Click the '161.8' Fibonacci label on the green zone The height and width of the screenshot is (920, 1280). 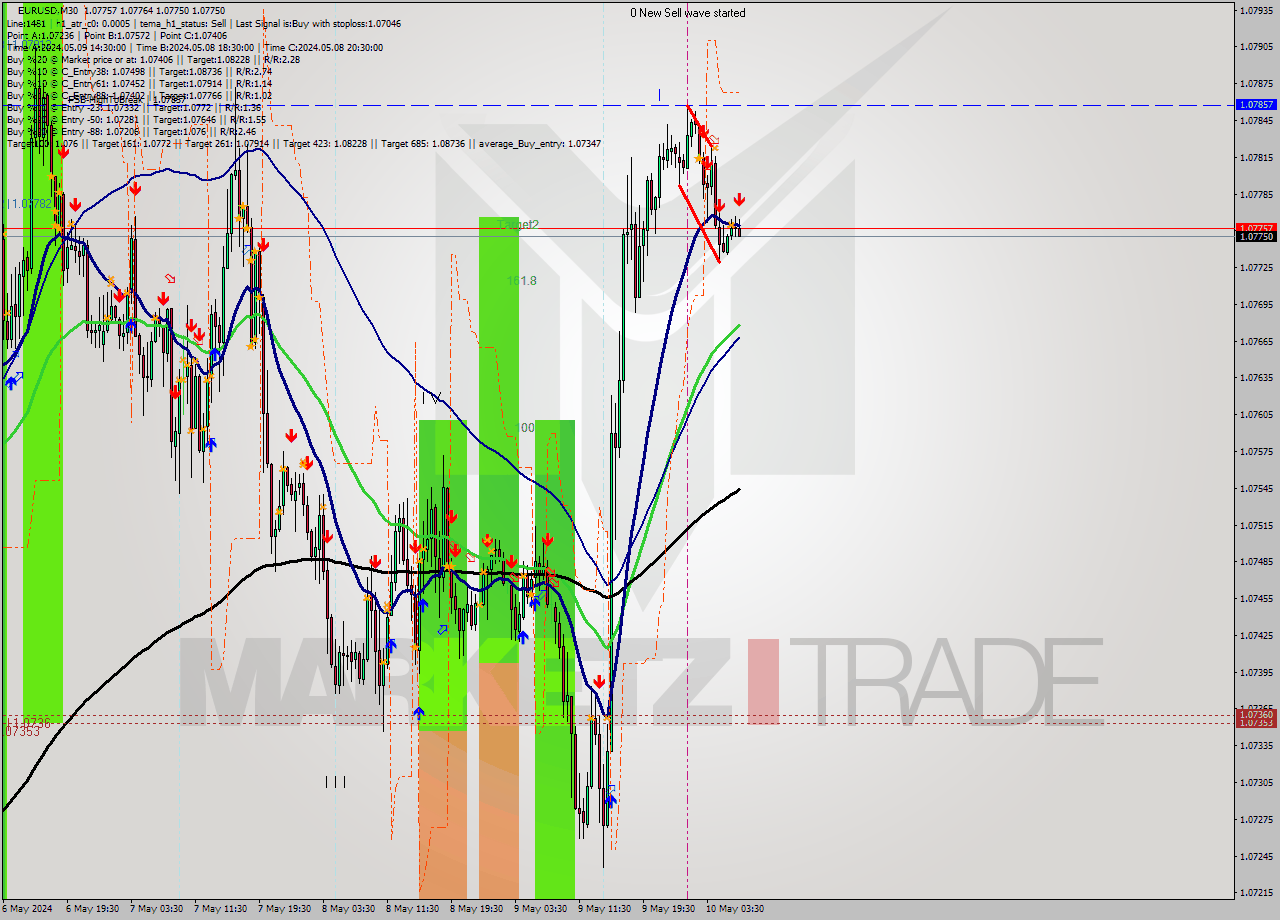(521, 281)
